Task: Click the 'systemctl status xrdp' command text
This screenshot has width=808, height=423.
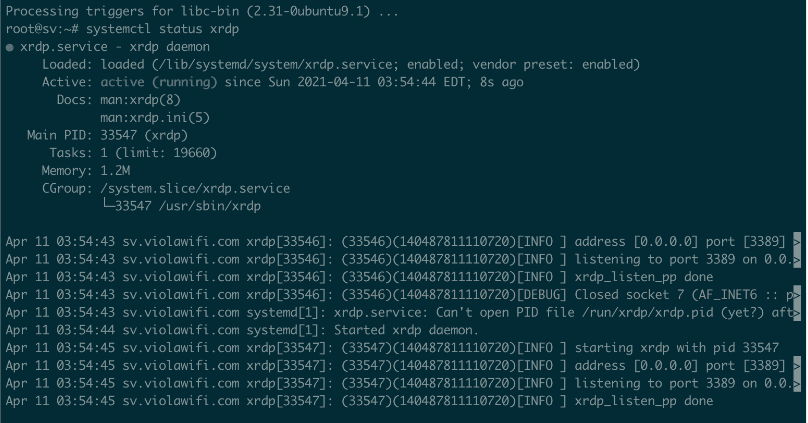Action: point(162,29)
